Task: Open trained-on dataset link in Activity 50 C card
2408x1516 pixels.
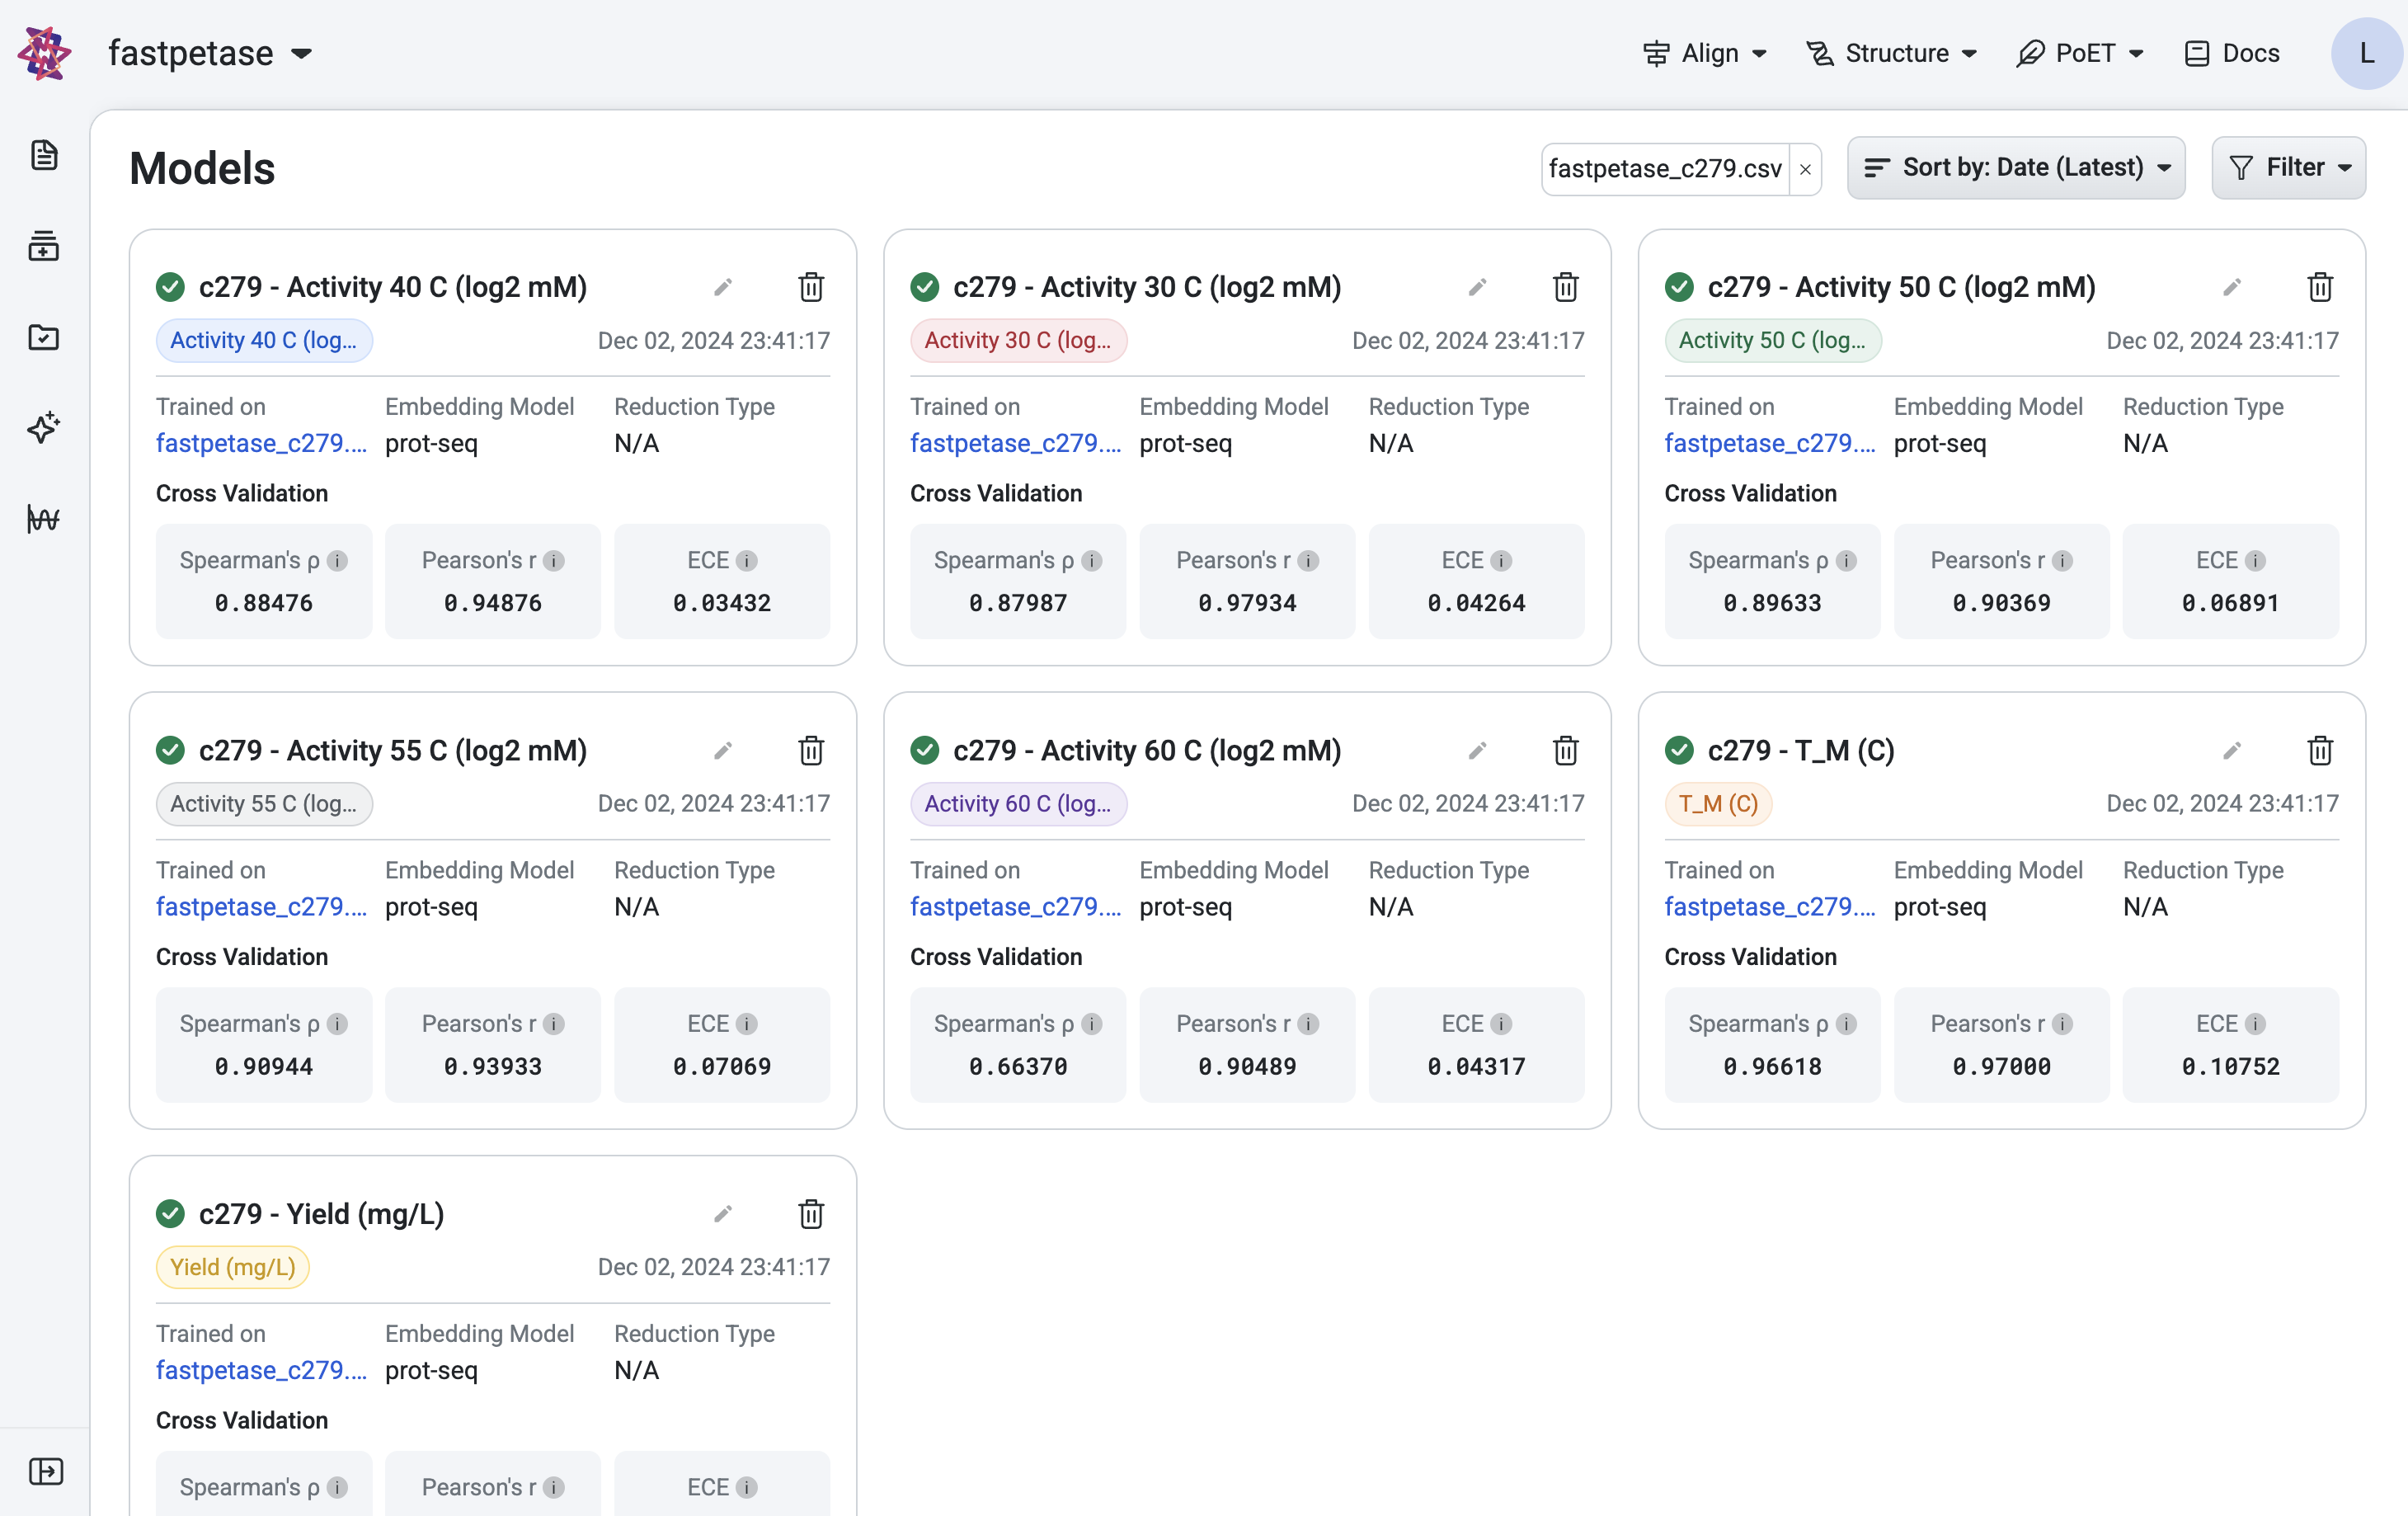Action: tap(1770, 443)
